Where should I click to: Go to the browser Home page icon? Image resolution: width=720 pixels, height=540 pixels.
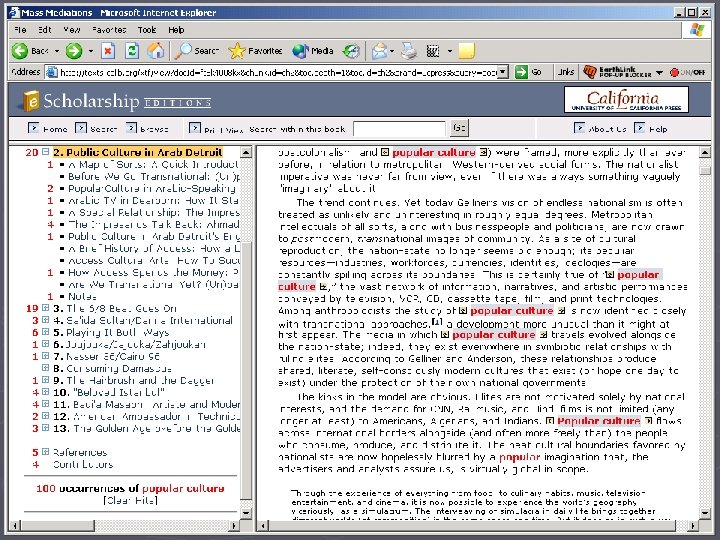[155, 50]
